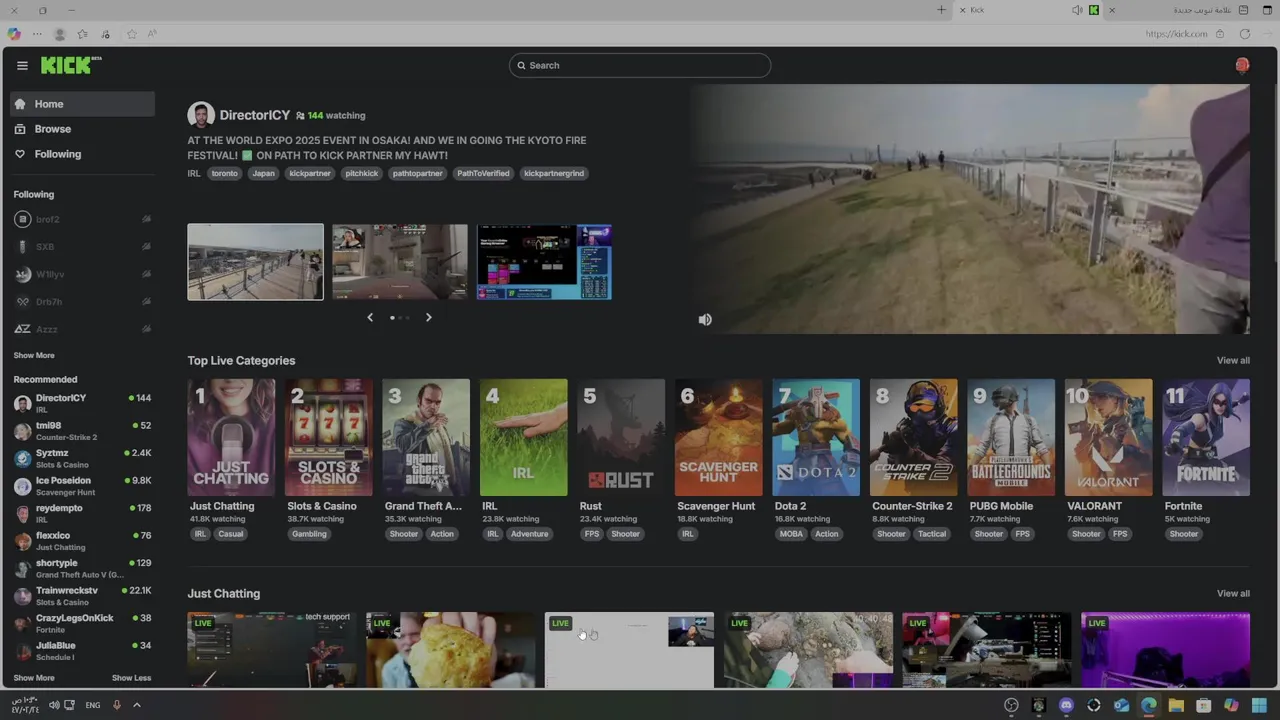This screenshot has height=720, width=1280.
Task: Open tml98 recommended channel
Action: click(x=83, y=431)
